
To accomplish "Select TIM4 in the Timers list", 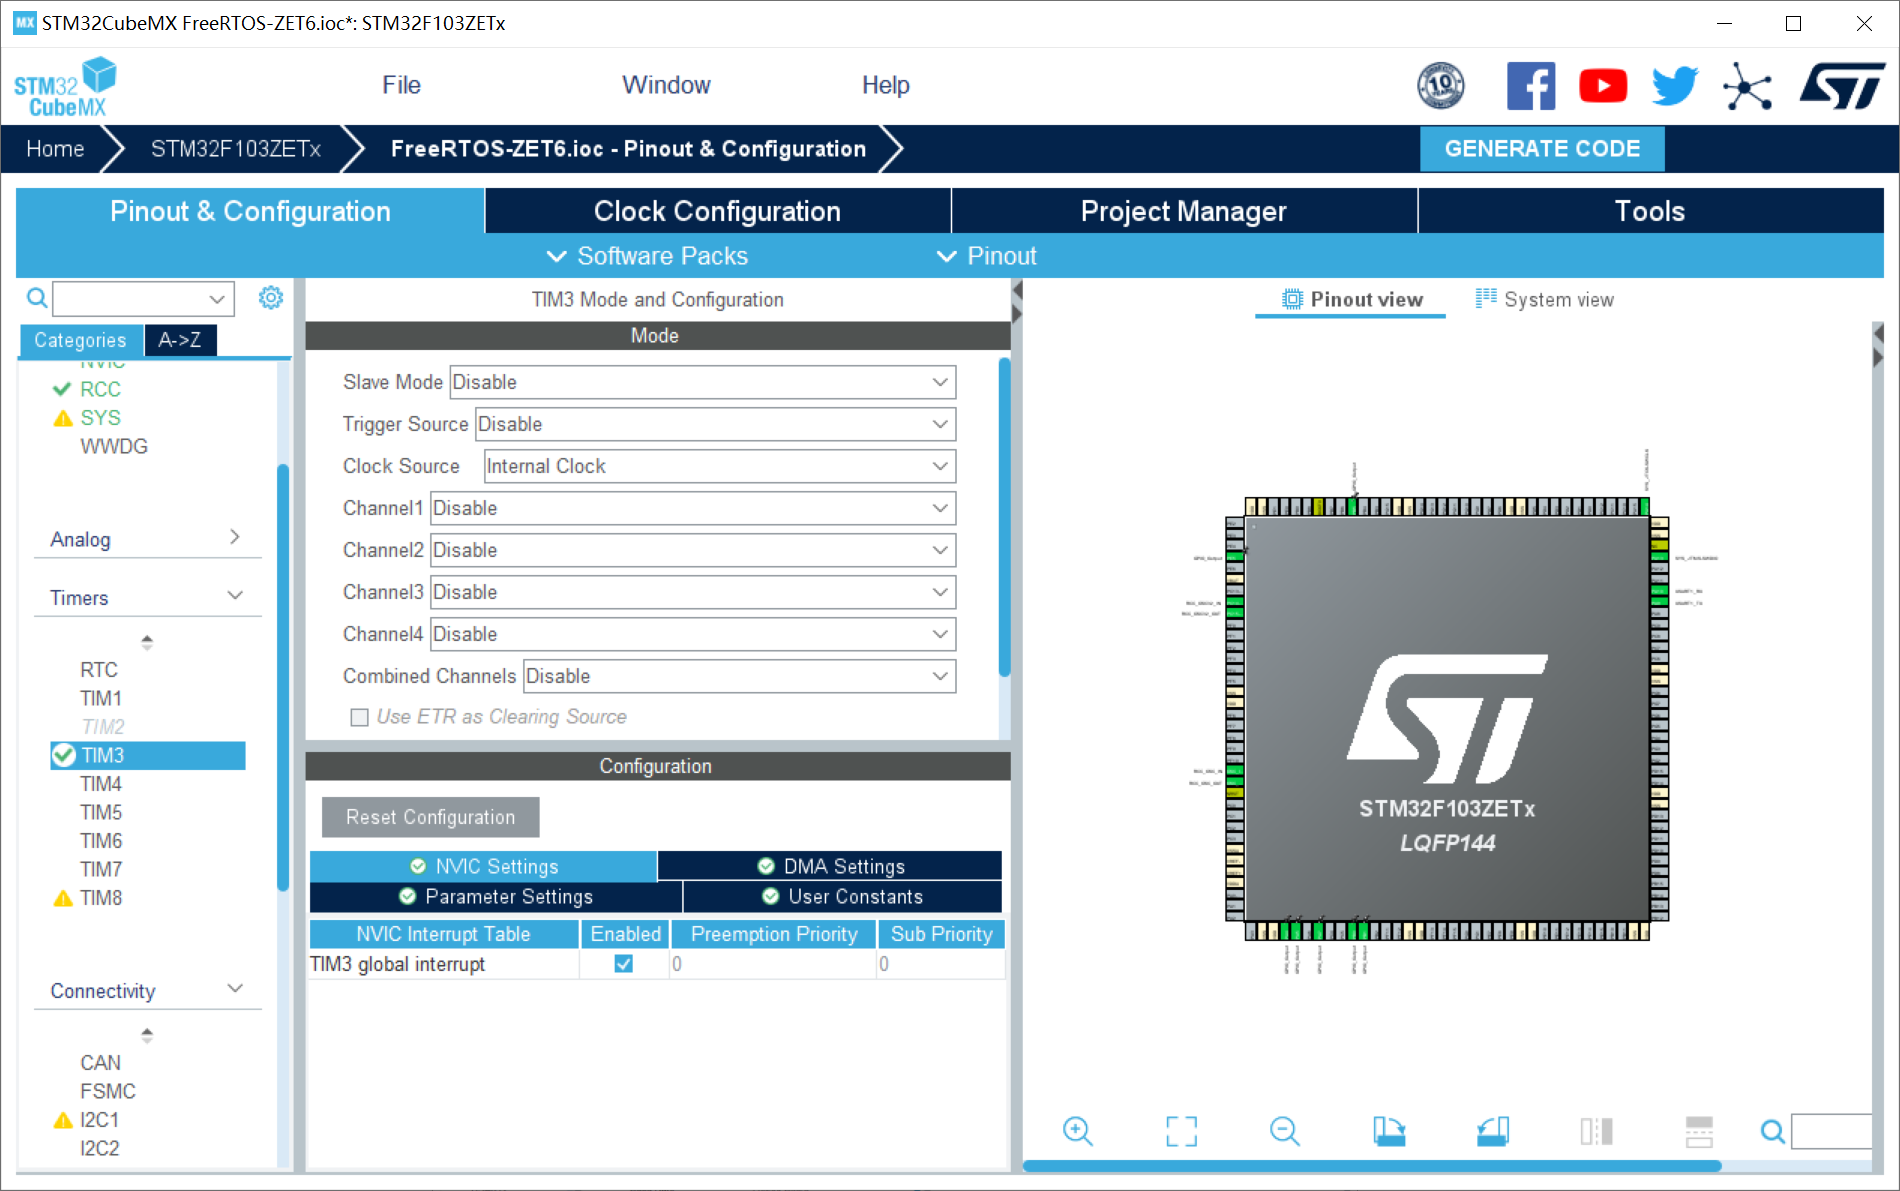I will click(101, 784).
